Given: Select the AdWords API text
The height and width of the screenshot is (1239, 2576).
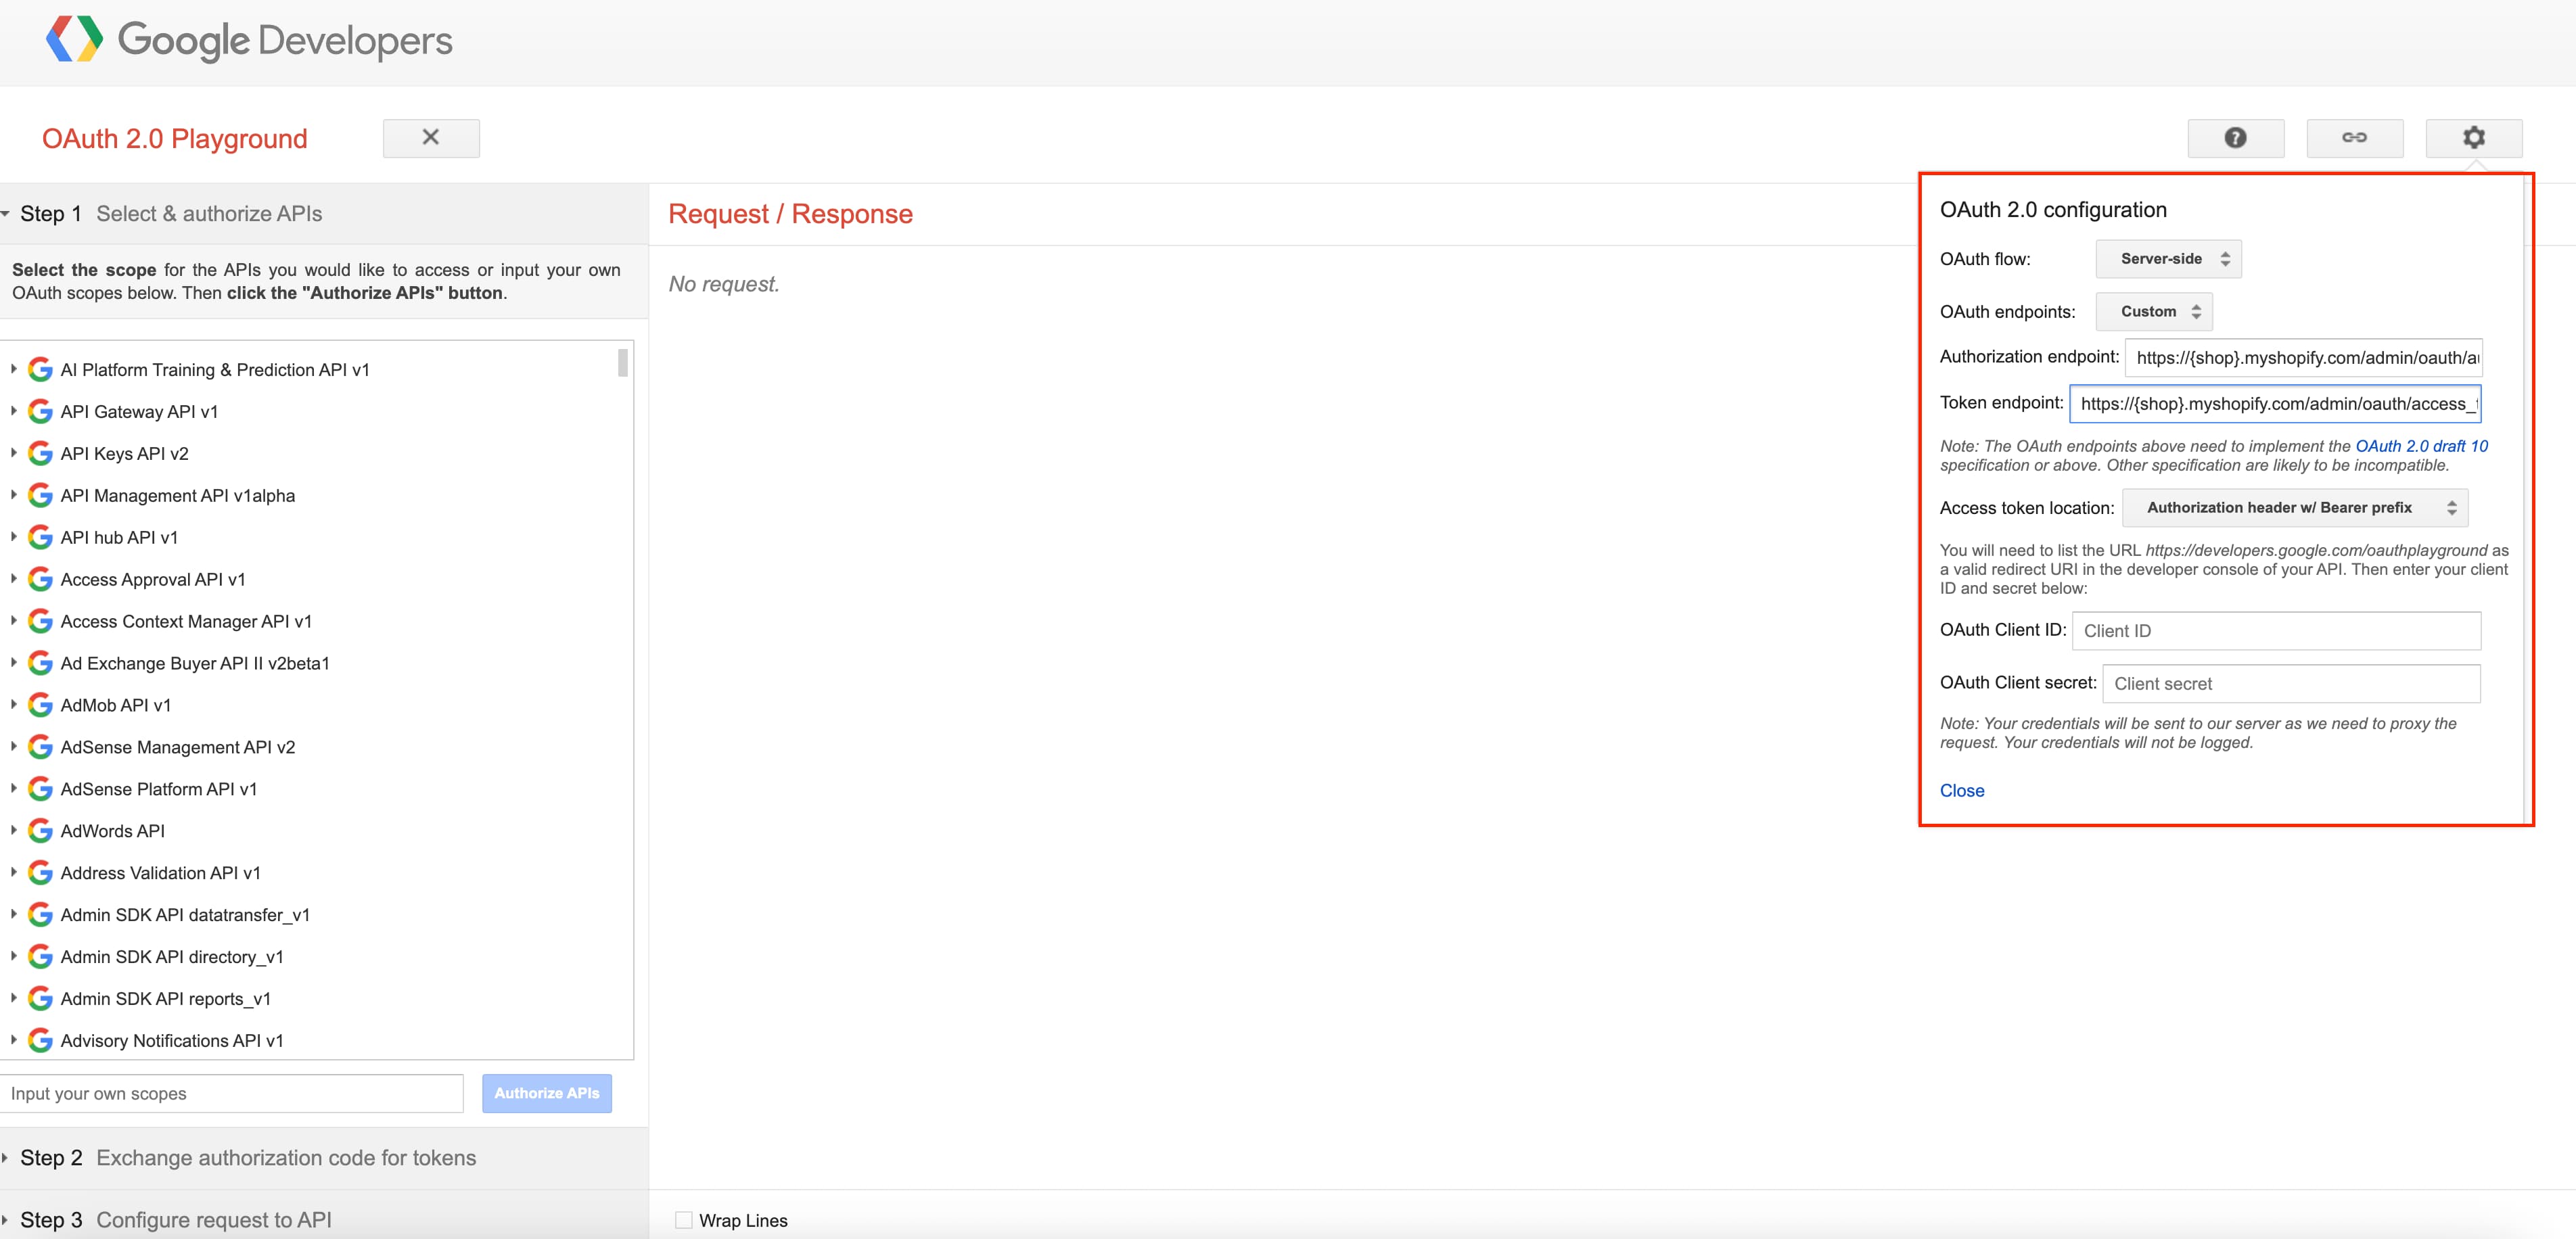Looking at the screenshot, I should coord(112,832).
